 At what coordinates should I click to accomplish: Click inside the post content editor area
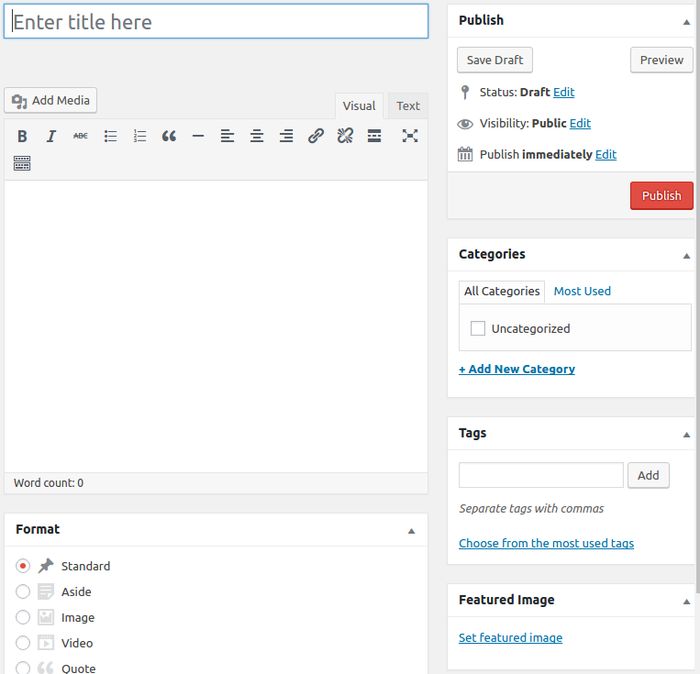tap(216, 326)
